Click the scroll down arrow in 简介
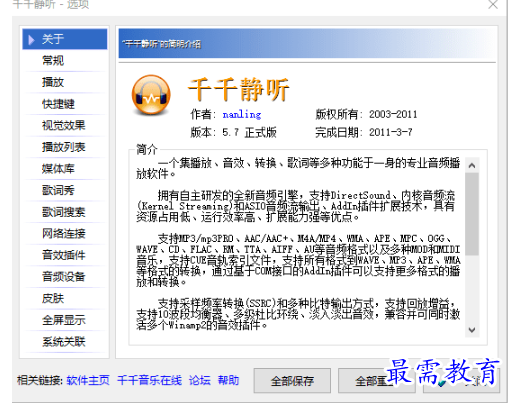 click(472, 330)
